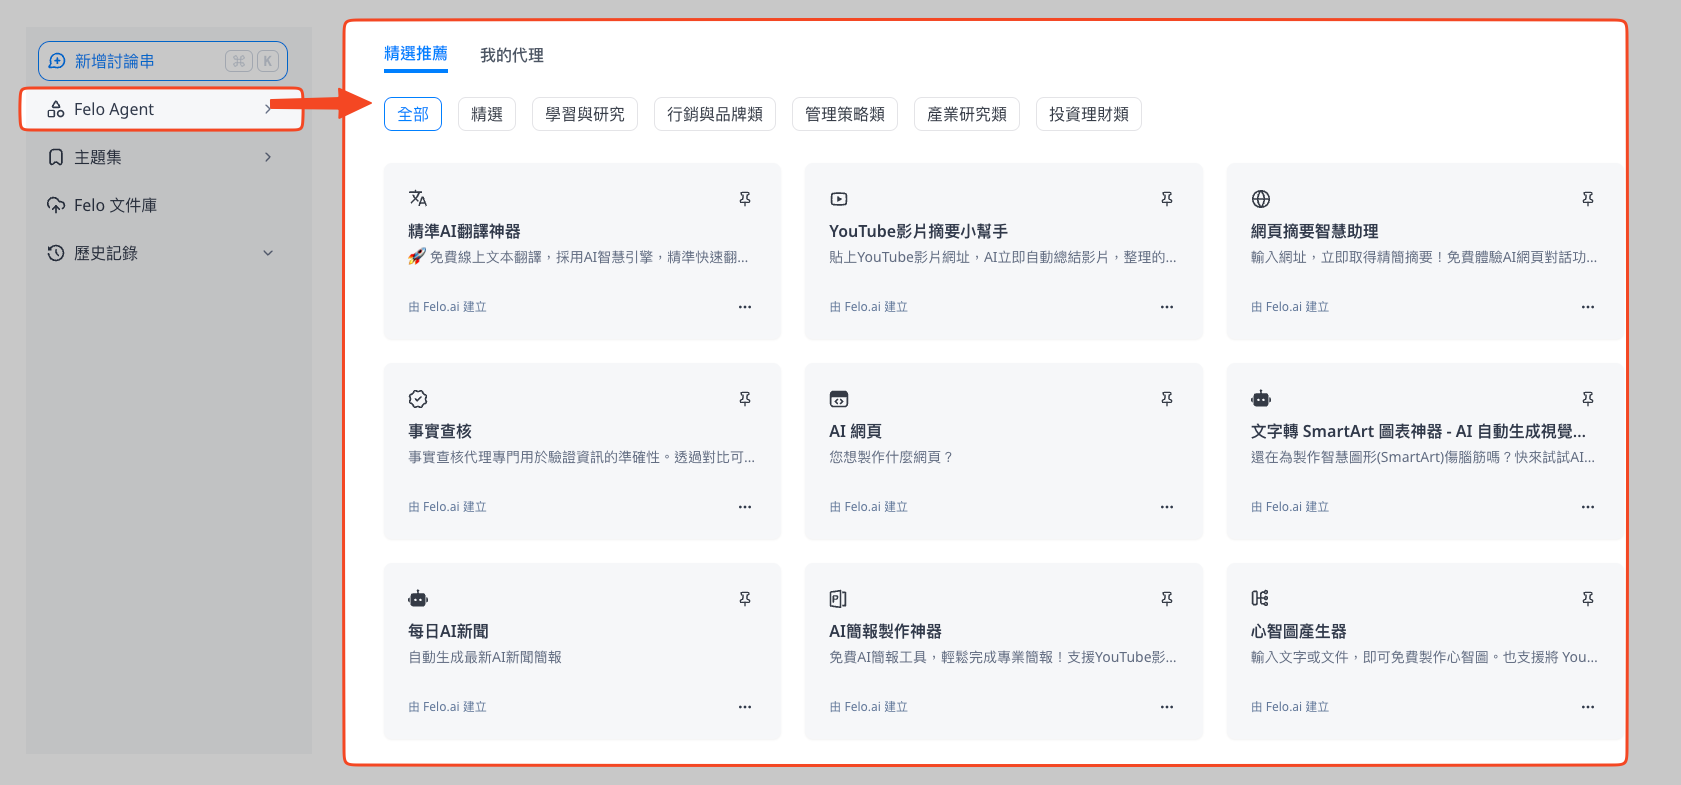Filter agents by 投資理財類
Screen dimensions: 1681x785
click(1089, 114)
